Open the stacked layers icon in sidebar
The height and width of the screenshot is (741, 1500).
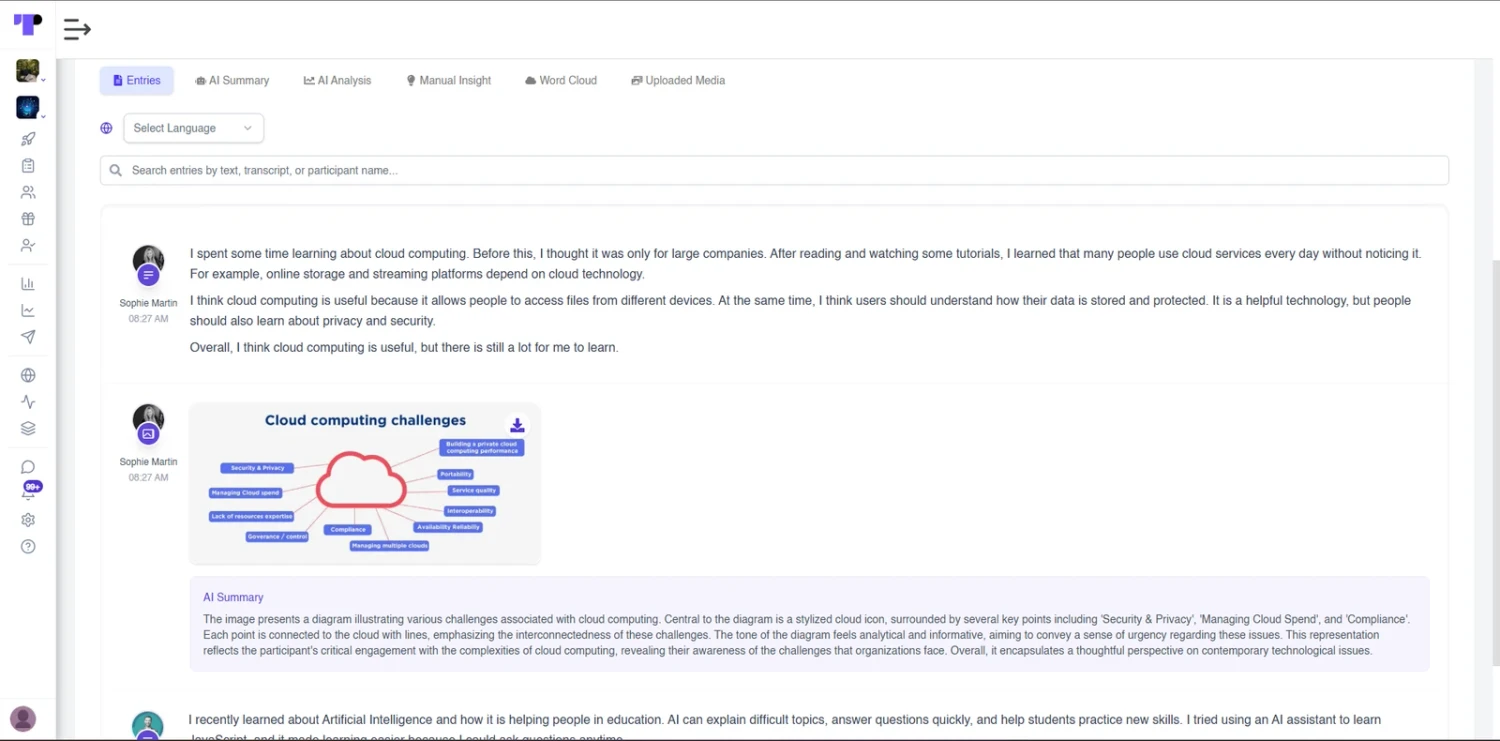pos(28,429)
